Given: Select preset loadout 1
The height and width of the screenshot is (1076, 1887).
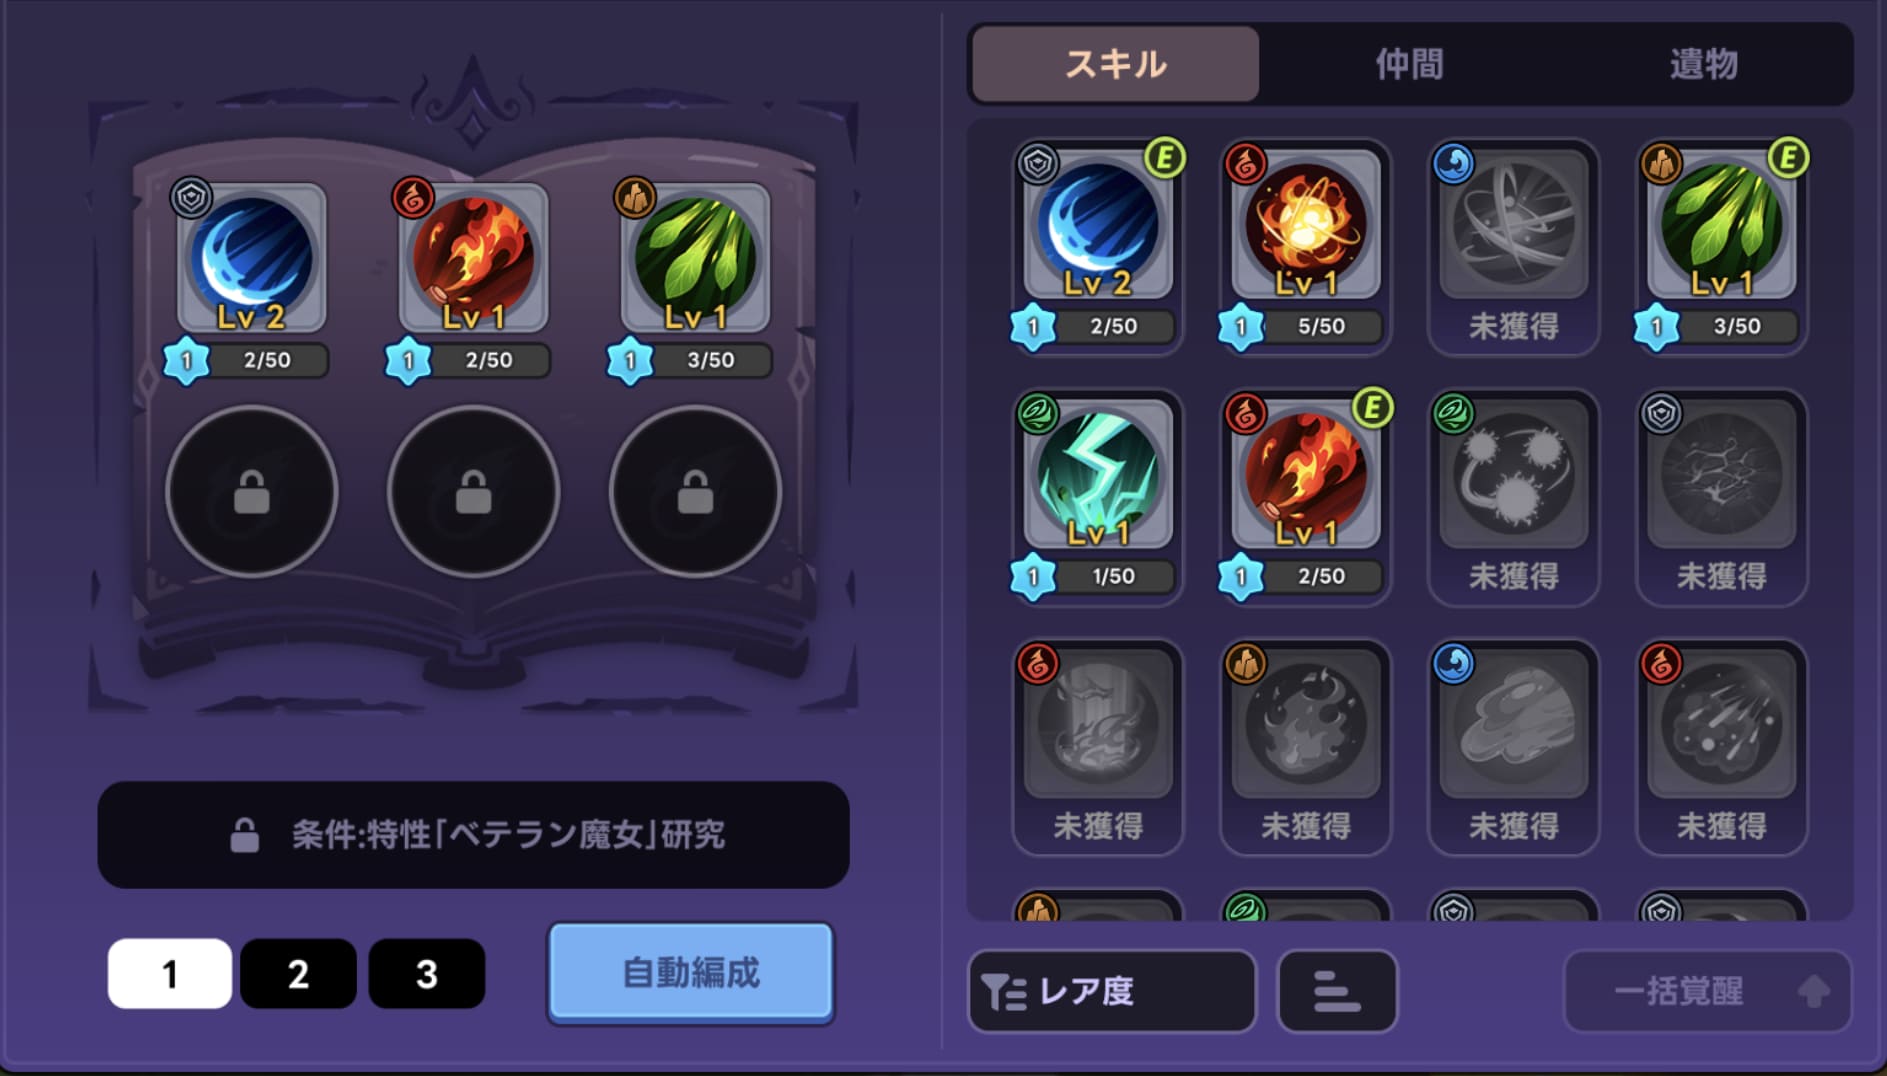Looking at the screenshot, I should pos(170,973).
